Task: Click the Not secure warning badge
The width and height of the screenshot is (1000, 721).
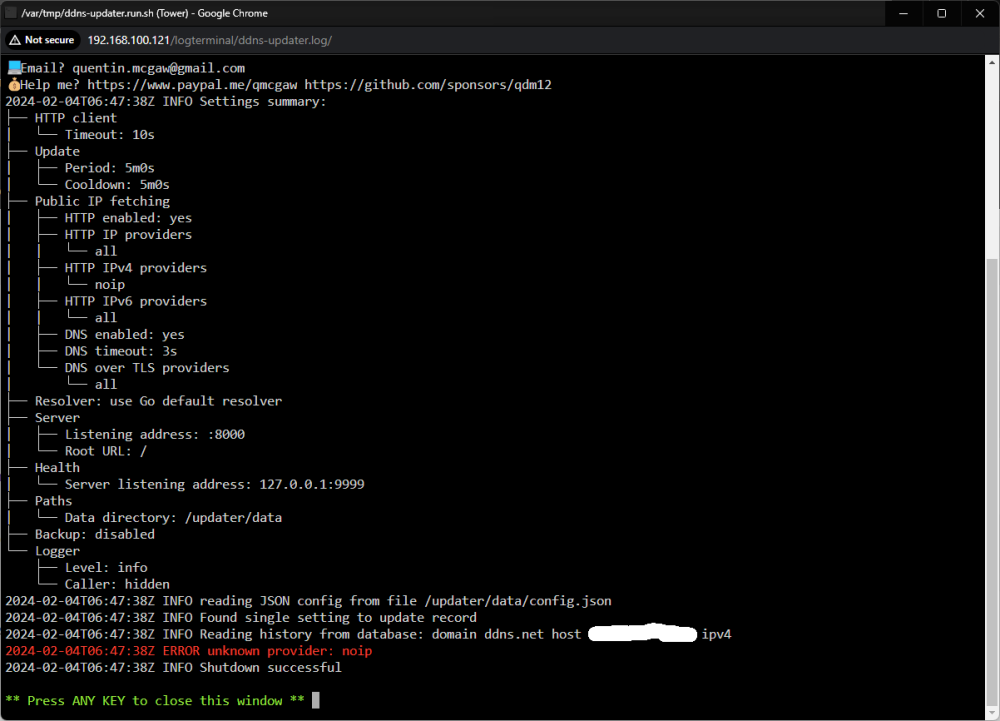Action: pyautogui.click(x=43, y=40)
